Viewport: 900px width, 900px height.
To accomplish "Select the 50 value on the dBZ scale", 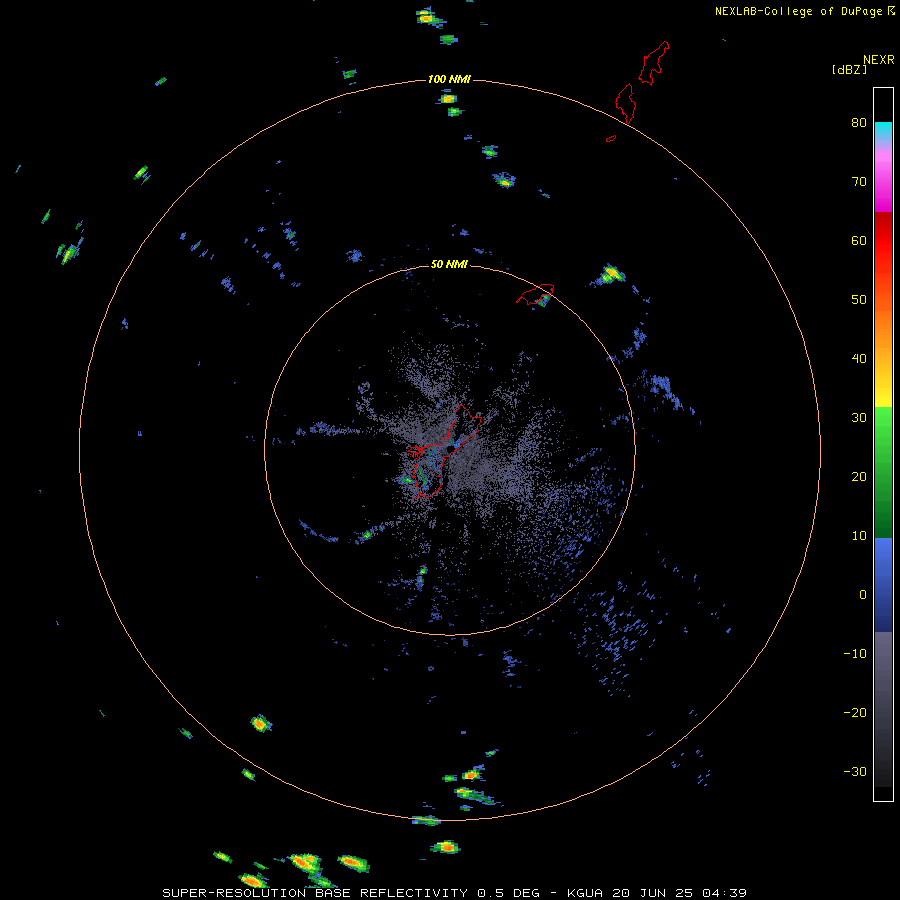I will point(859,300).
